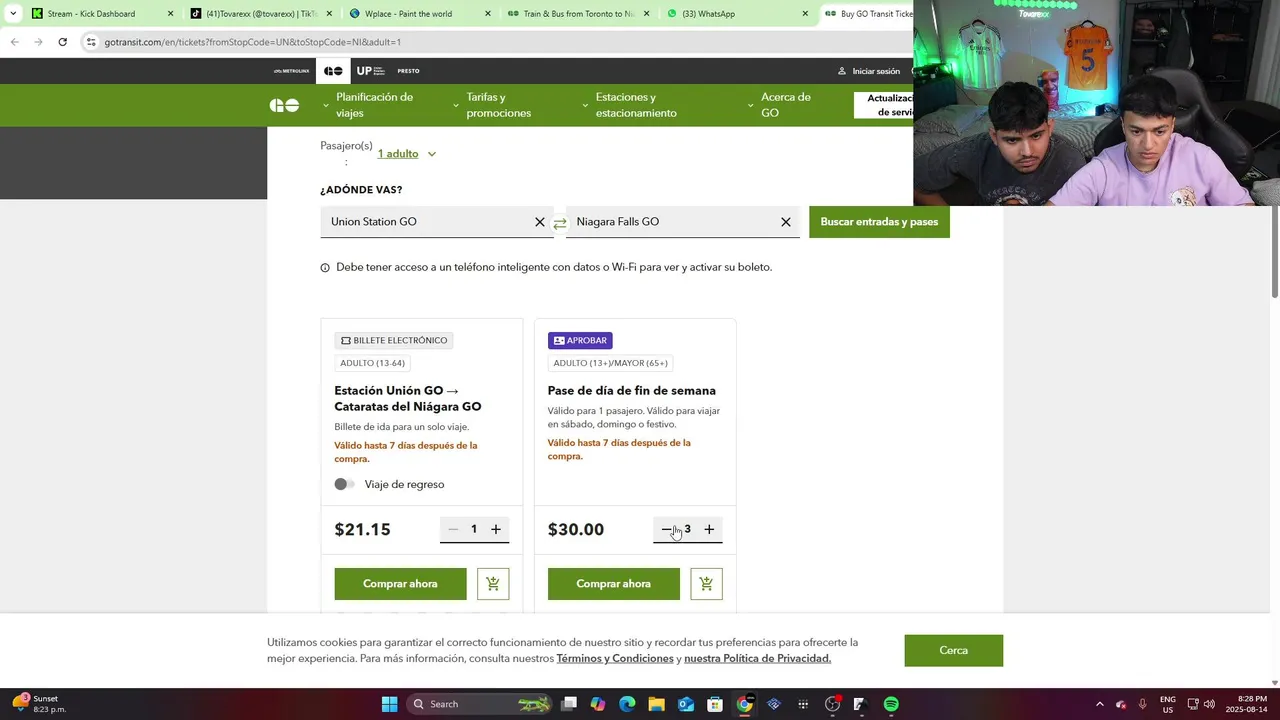Expand the 1 adulto passenger dropdown

click(x=407, y=154)
